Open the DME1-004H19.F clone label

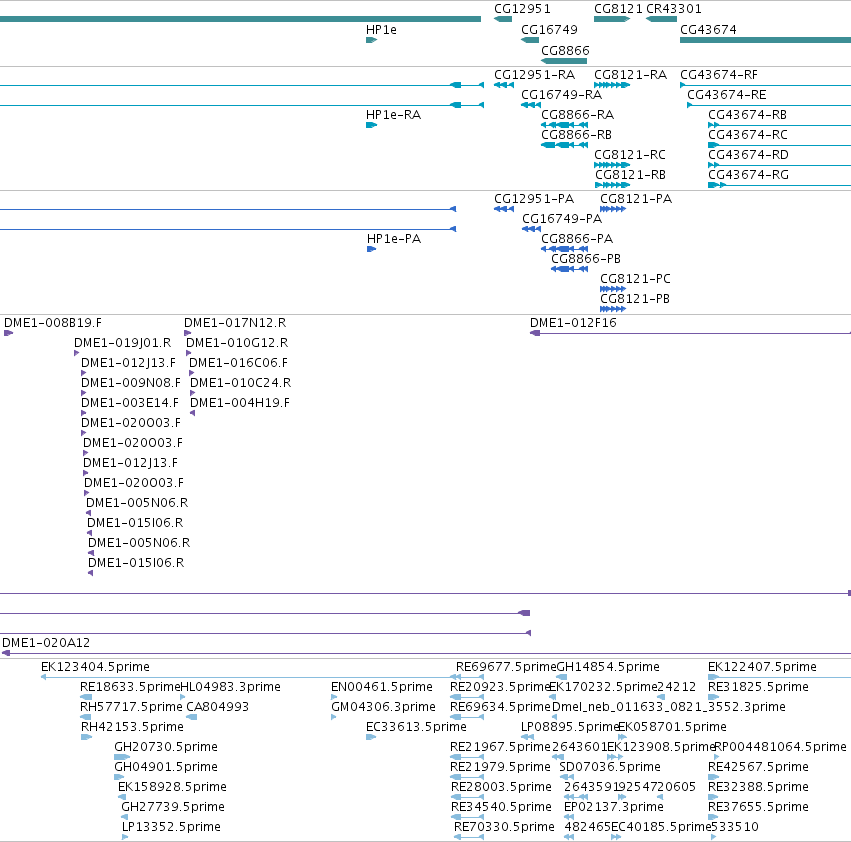coord(240,403)
